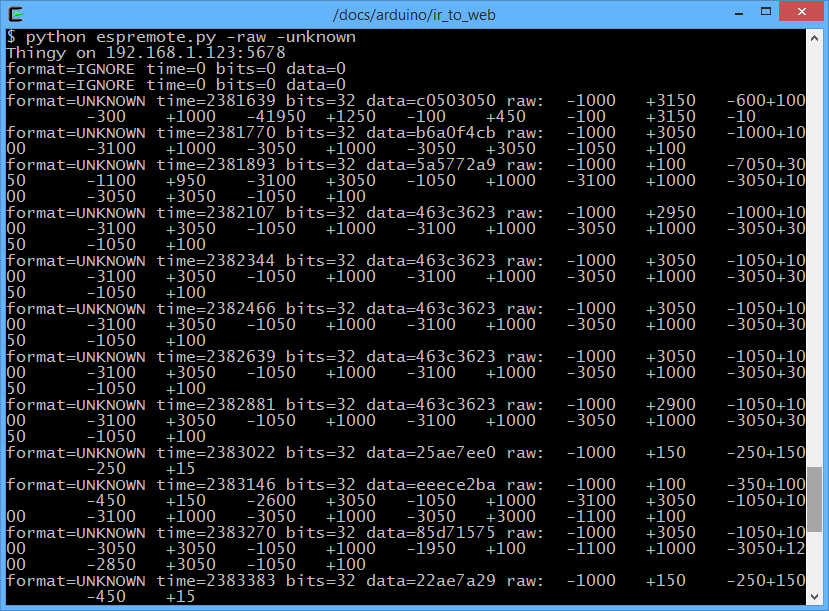Click the value data=5a5772a9
This screenshot has height=611, width=829.
[431, 164]
